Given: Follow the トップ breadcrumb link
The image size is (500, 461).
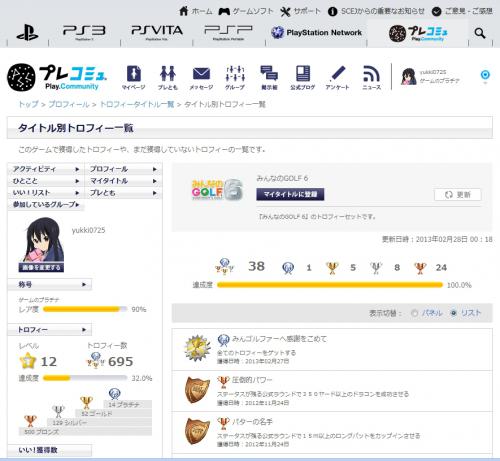Looking at the screenshot, I should pyautogui.click(x=28, y=104).
